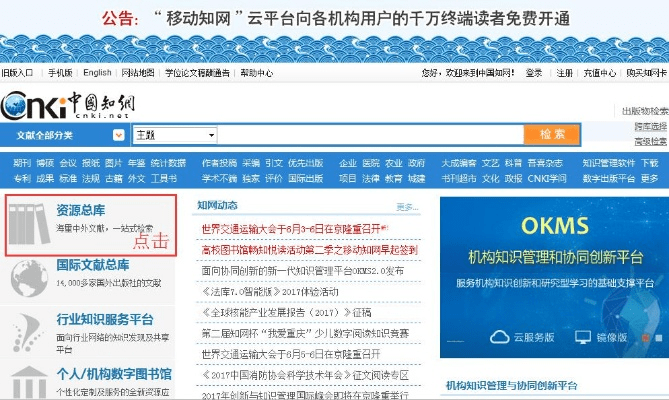
Task: Click the bookshelf icon for 资源总库
Action: 29,224
